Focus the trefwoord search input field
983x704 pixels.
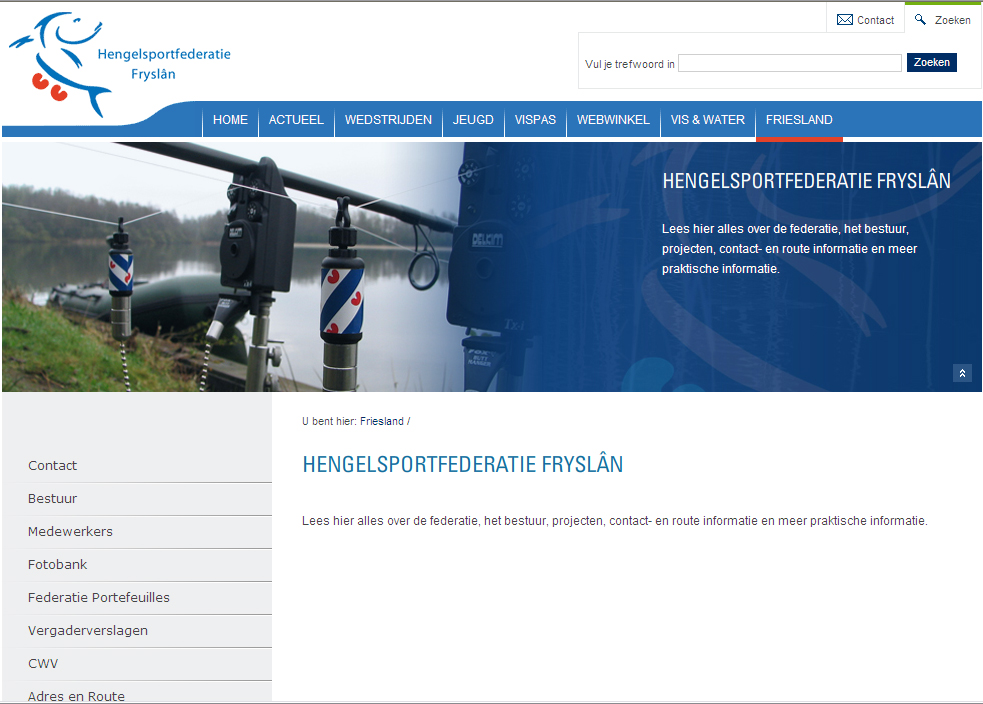pyautogui.click(x=789, y=63)
